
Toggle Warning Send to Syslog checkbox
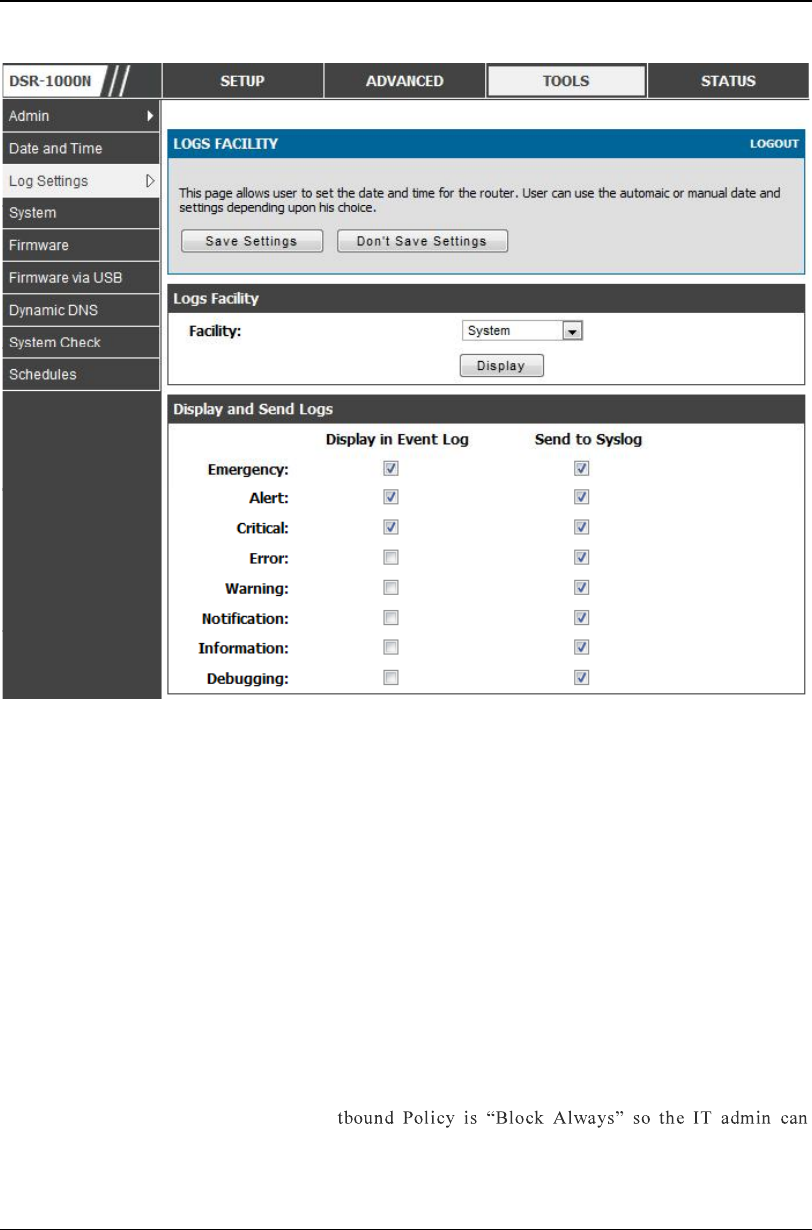tap(581, 587)
